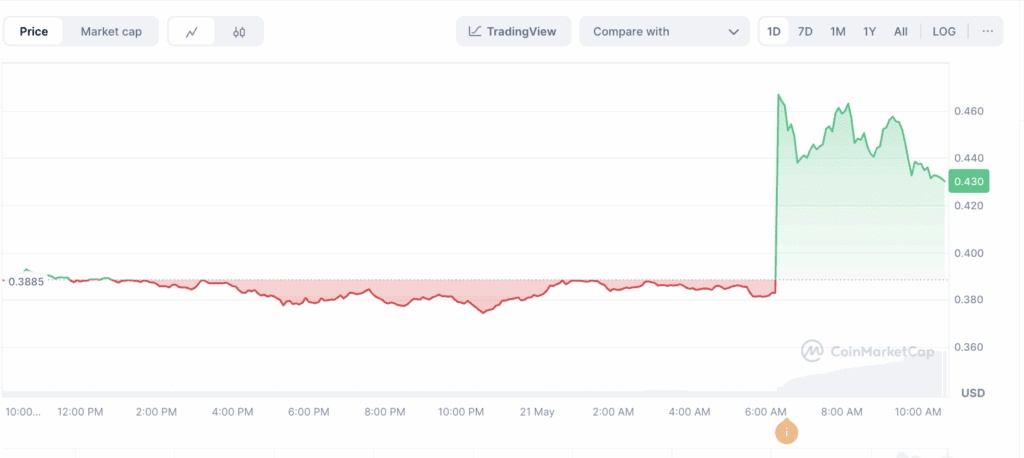This screenshot has height=458, width=1024.
Task: Open the TradingView chart button
Action: click(513, 31)
